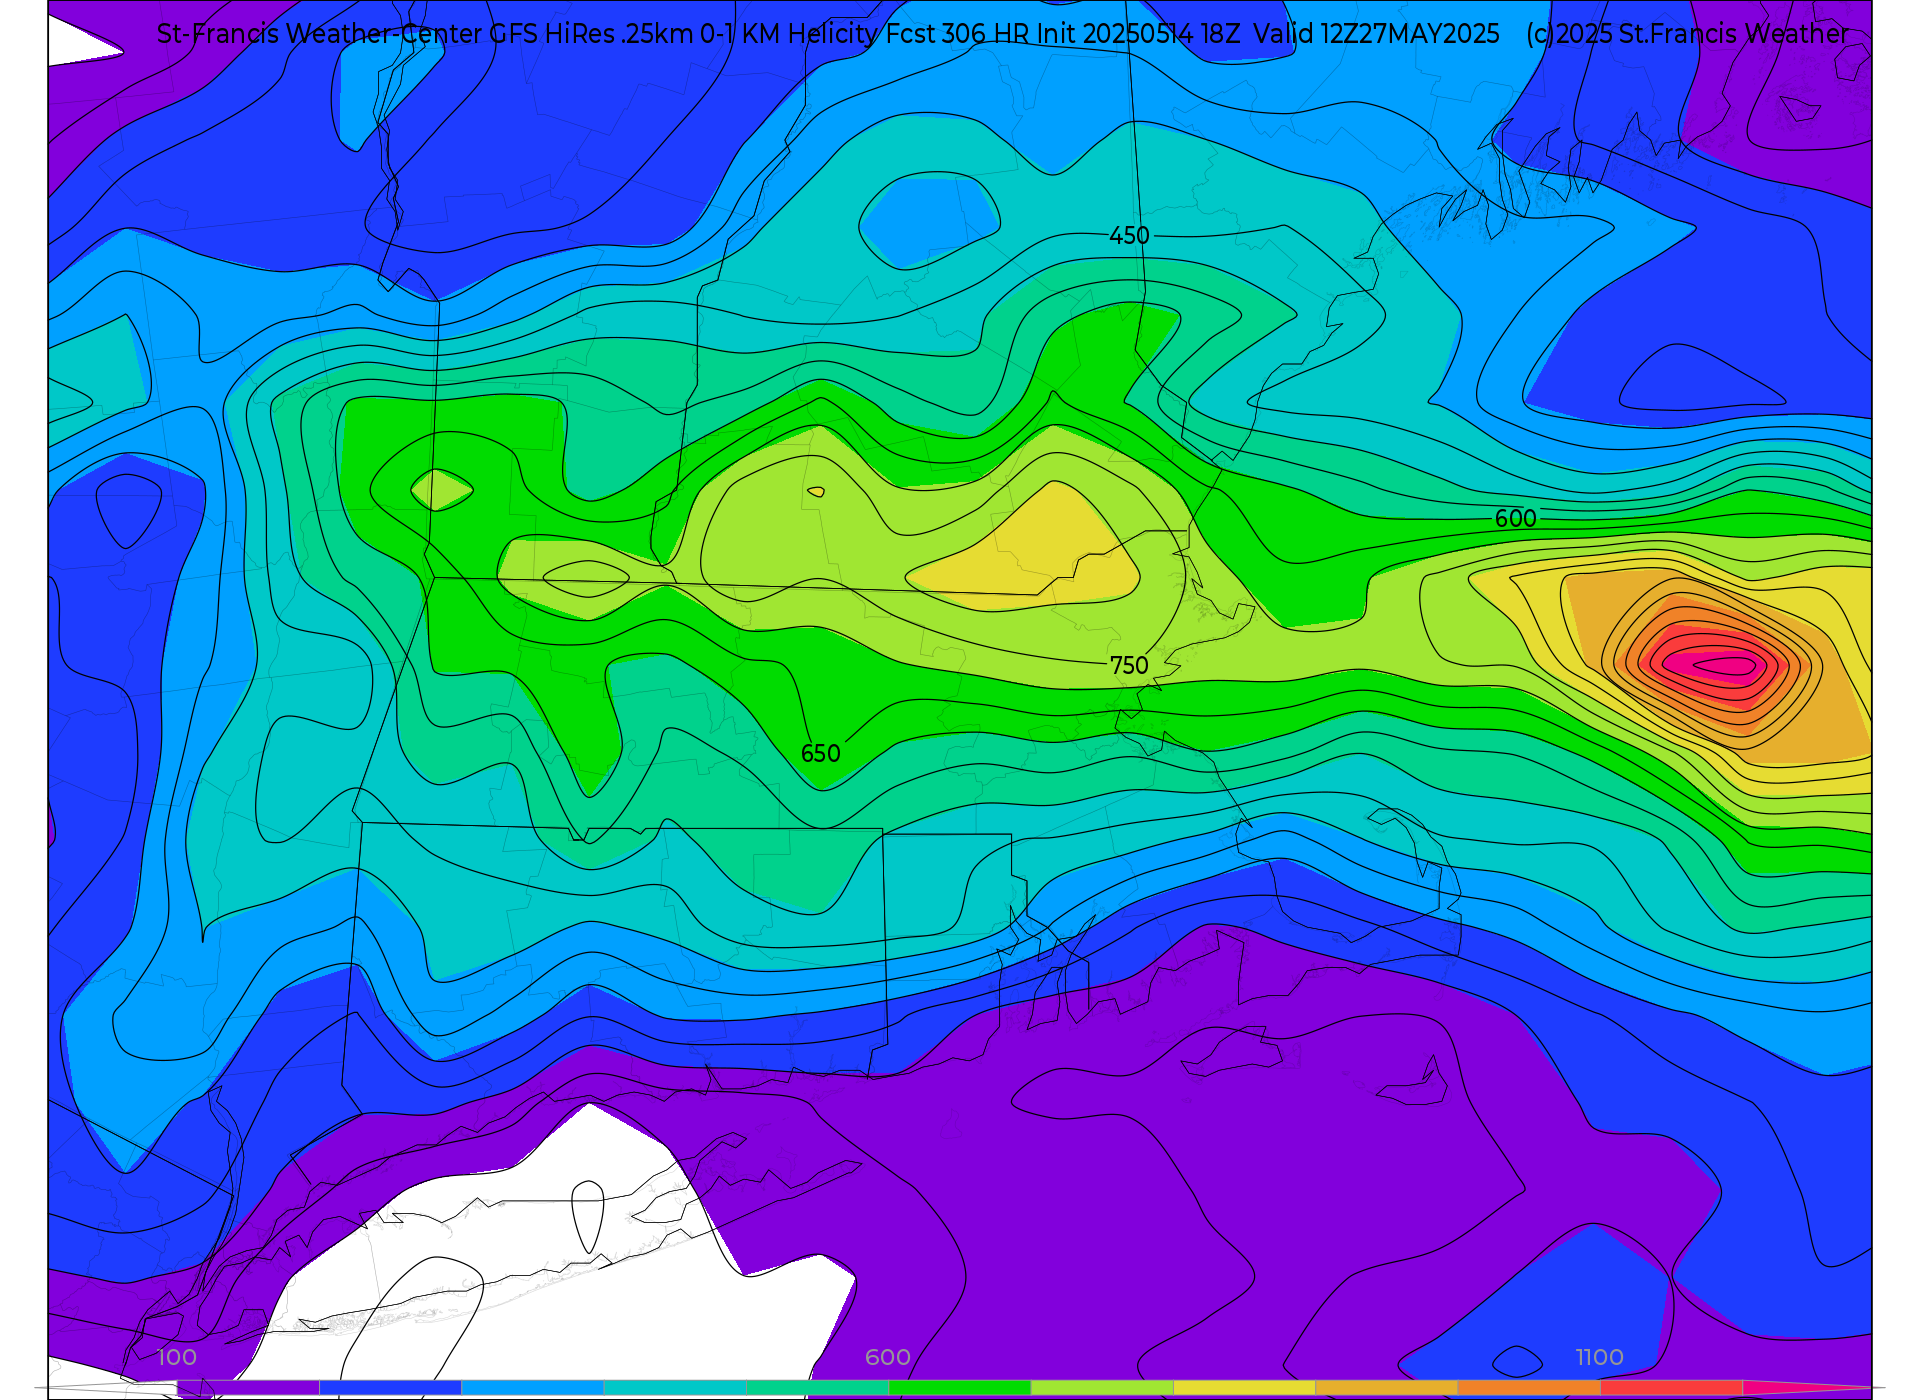The height and width of the screenshot is (1400, 1920).
Task: Click '0-1 KM Helicity' title text
Action: pos(789,34)
